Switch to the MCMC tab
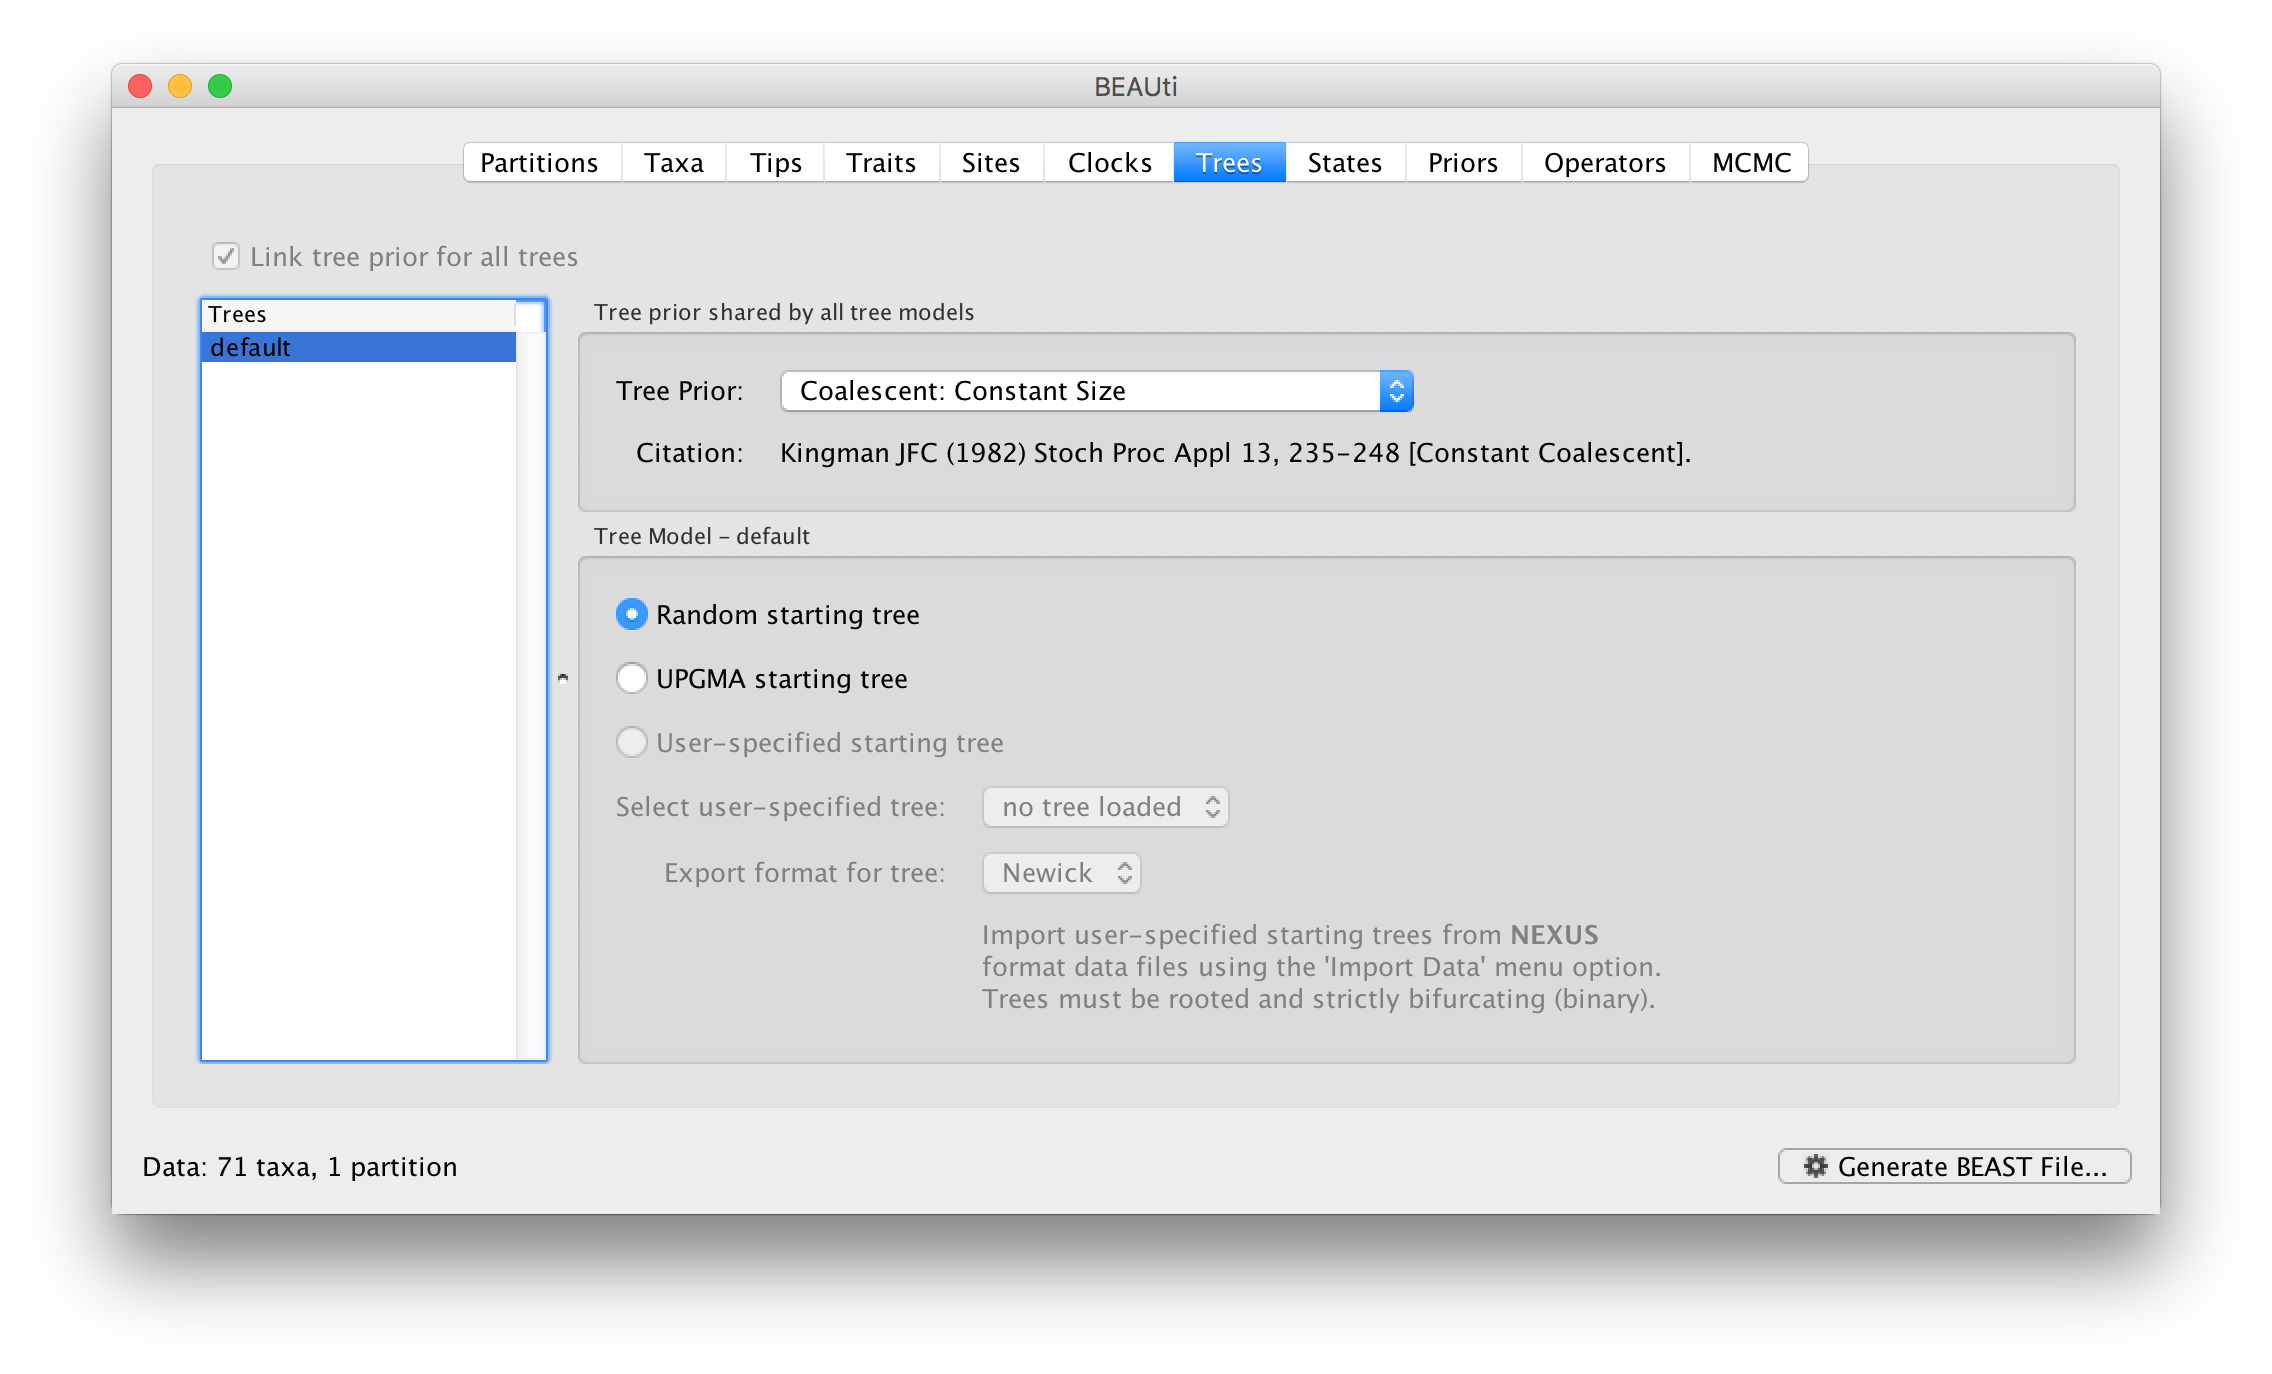 click(1751, 163)
